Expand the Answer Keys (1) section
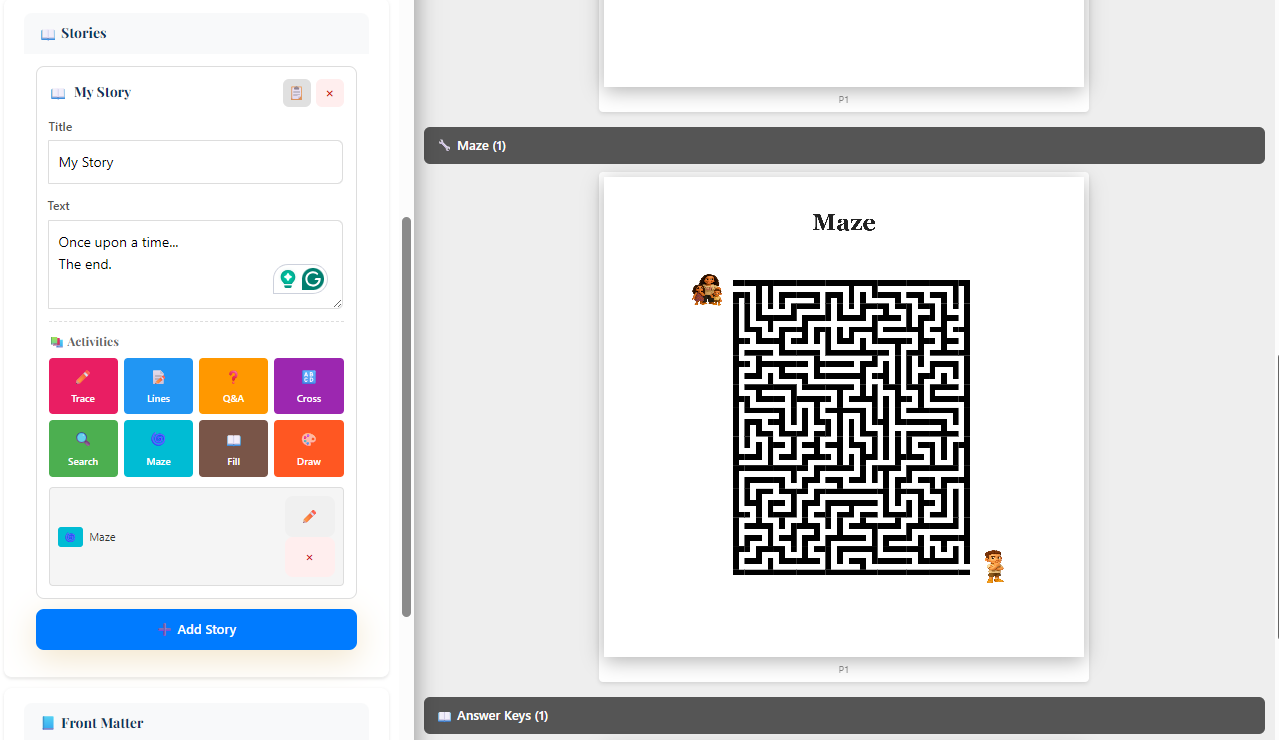The height and width of the screenshot is (740, 1279). pos(843,715)
